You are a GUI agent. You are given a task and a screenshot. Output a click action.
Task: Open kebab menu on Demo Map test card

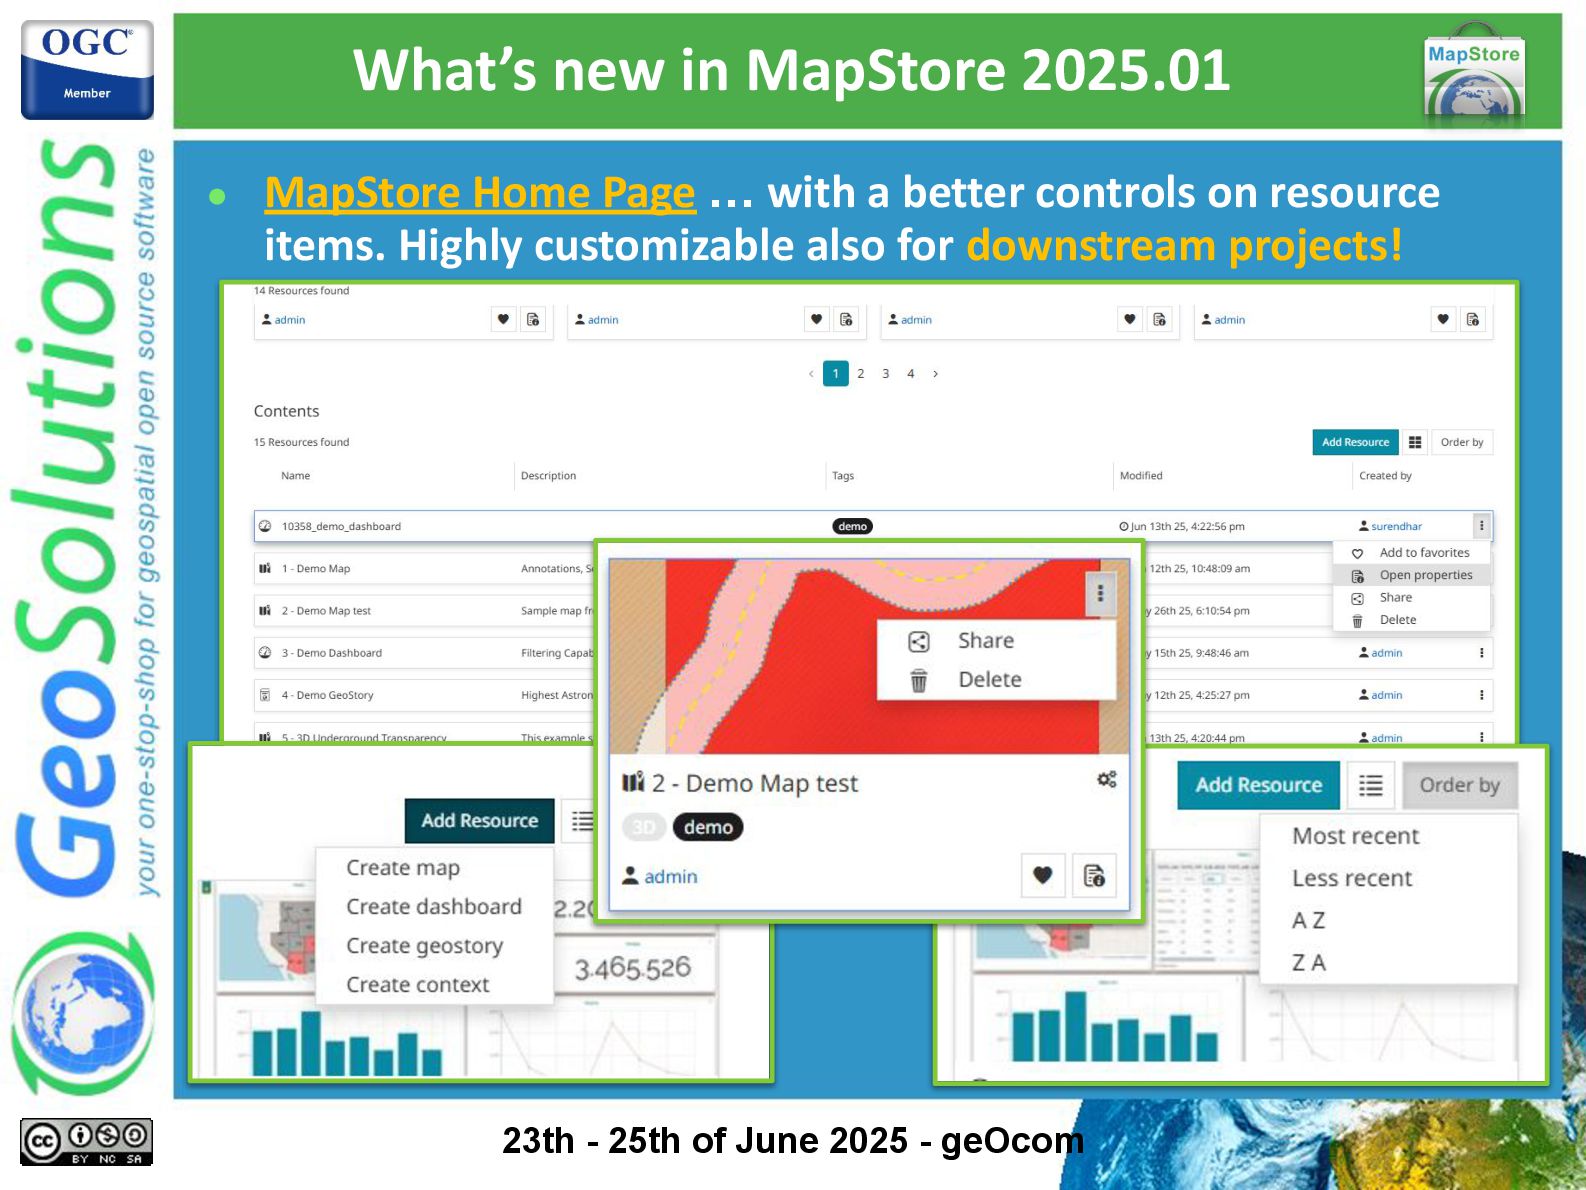(1100, 594)
